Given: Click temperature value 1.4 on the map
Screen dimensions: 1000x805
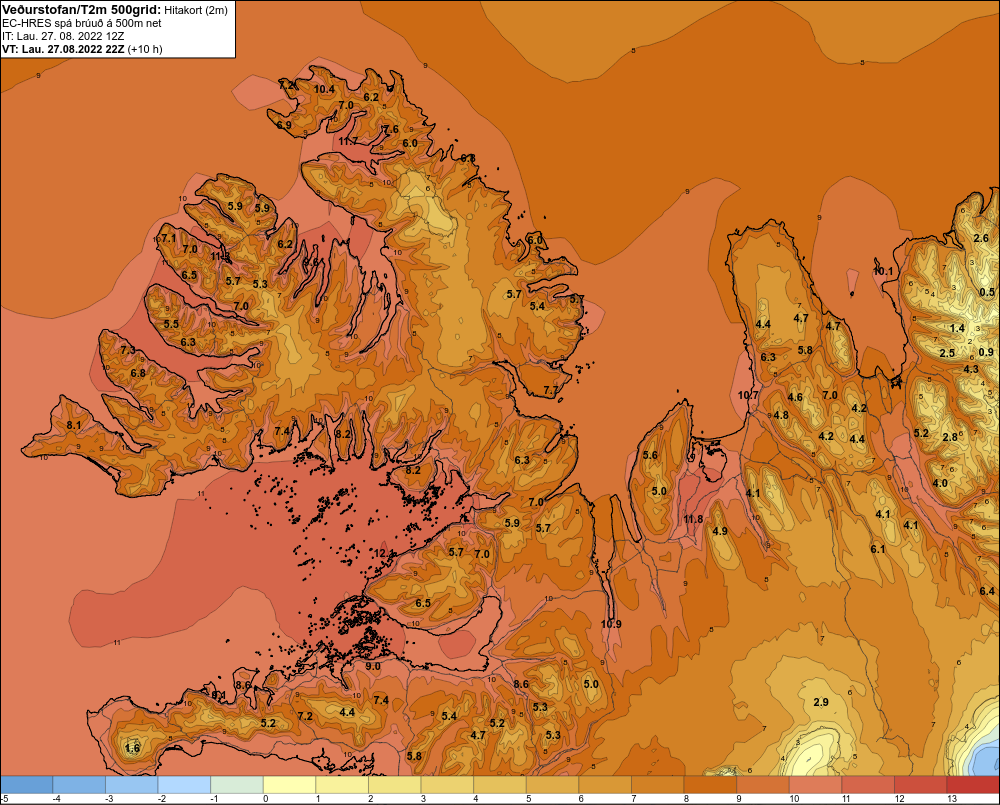Looking at the screenshot, I should click(957, 329).
